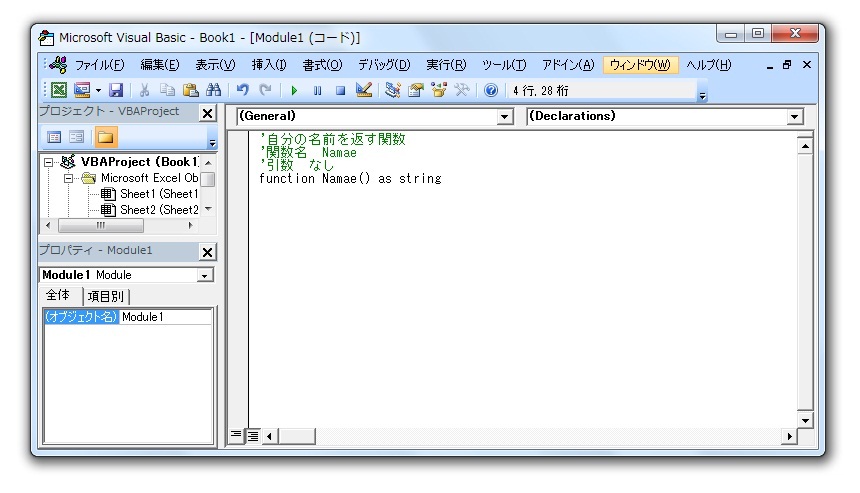Open the ヘルプ(H) menu

pos(709,65)
